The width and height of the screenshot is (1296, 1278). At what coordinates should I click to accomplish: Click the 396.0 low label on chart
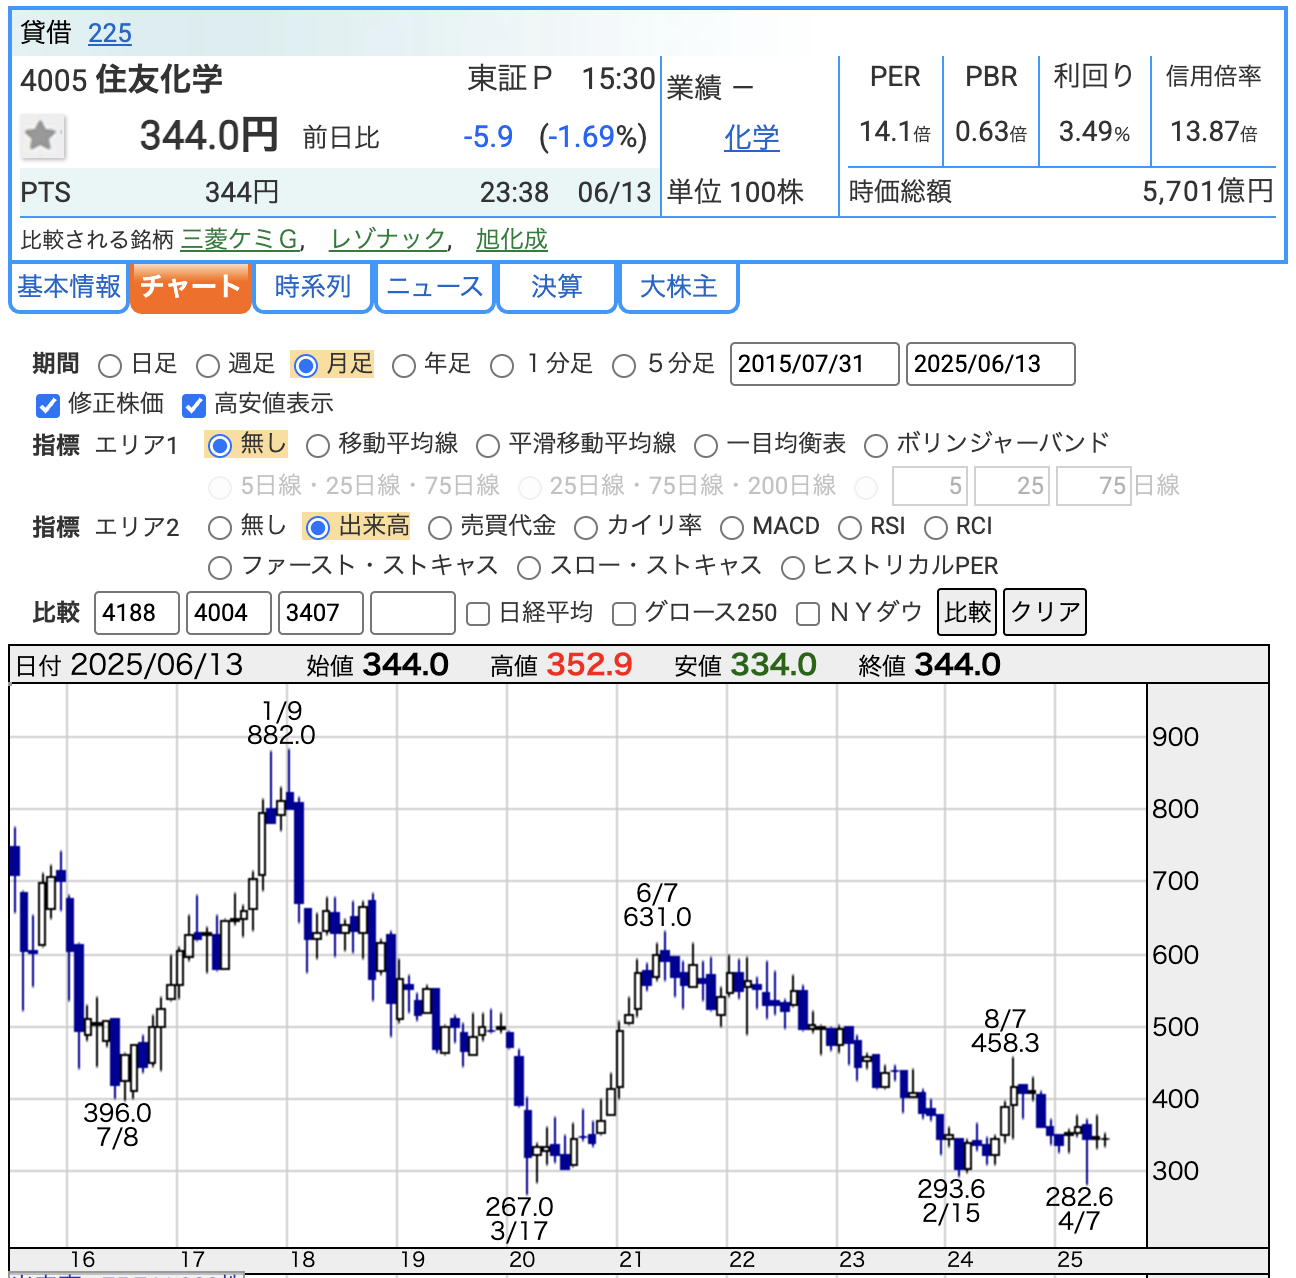click(x=117, y=1113)
